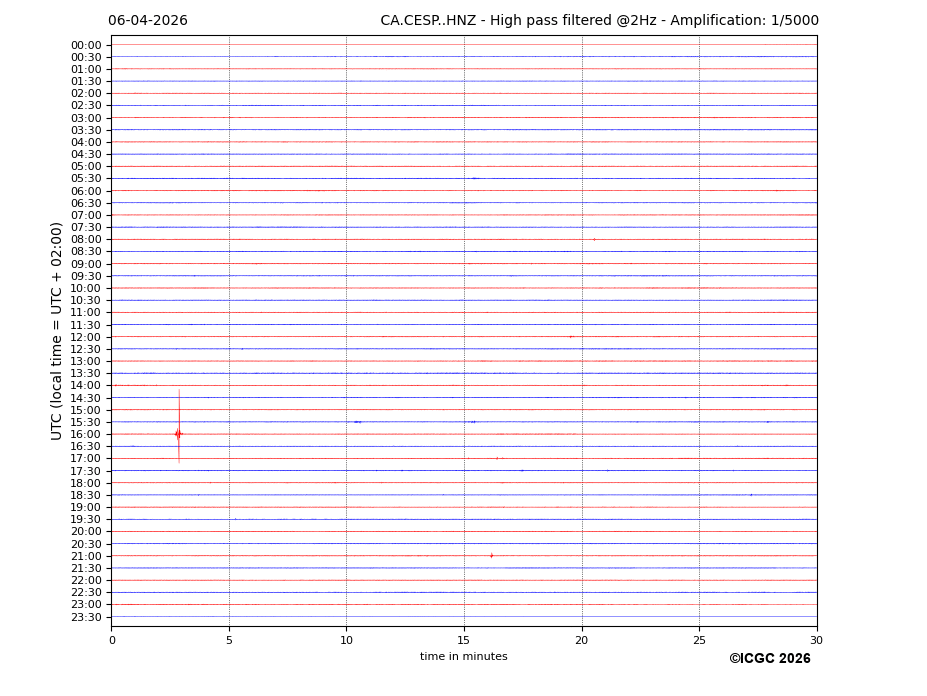Click the x-axis tick label 30
927x696 pixels.
tap(816, 640)
